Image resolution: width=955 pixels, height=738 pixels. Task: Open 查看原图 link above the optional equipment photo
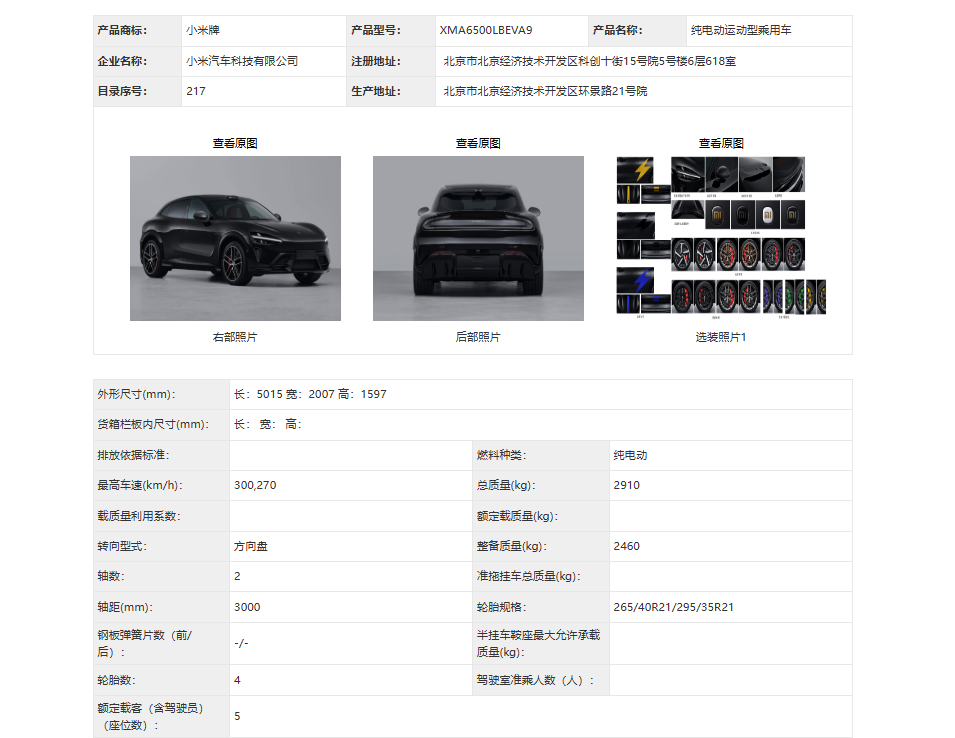point(721,143)
